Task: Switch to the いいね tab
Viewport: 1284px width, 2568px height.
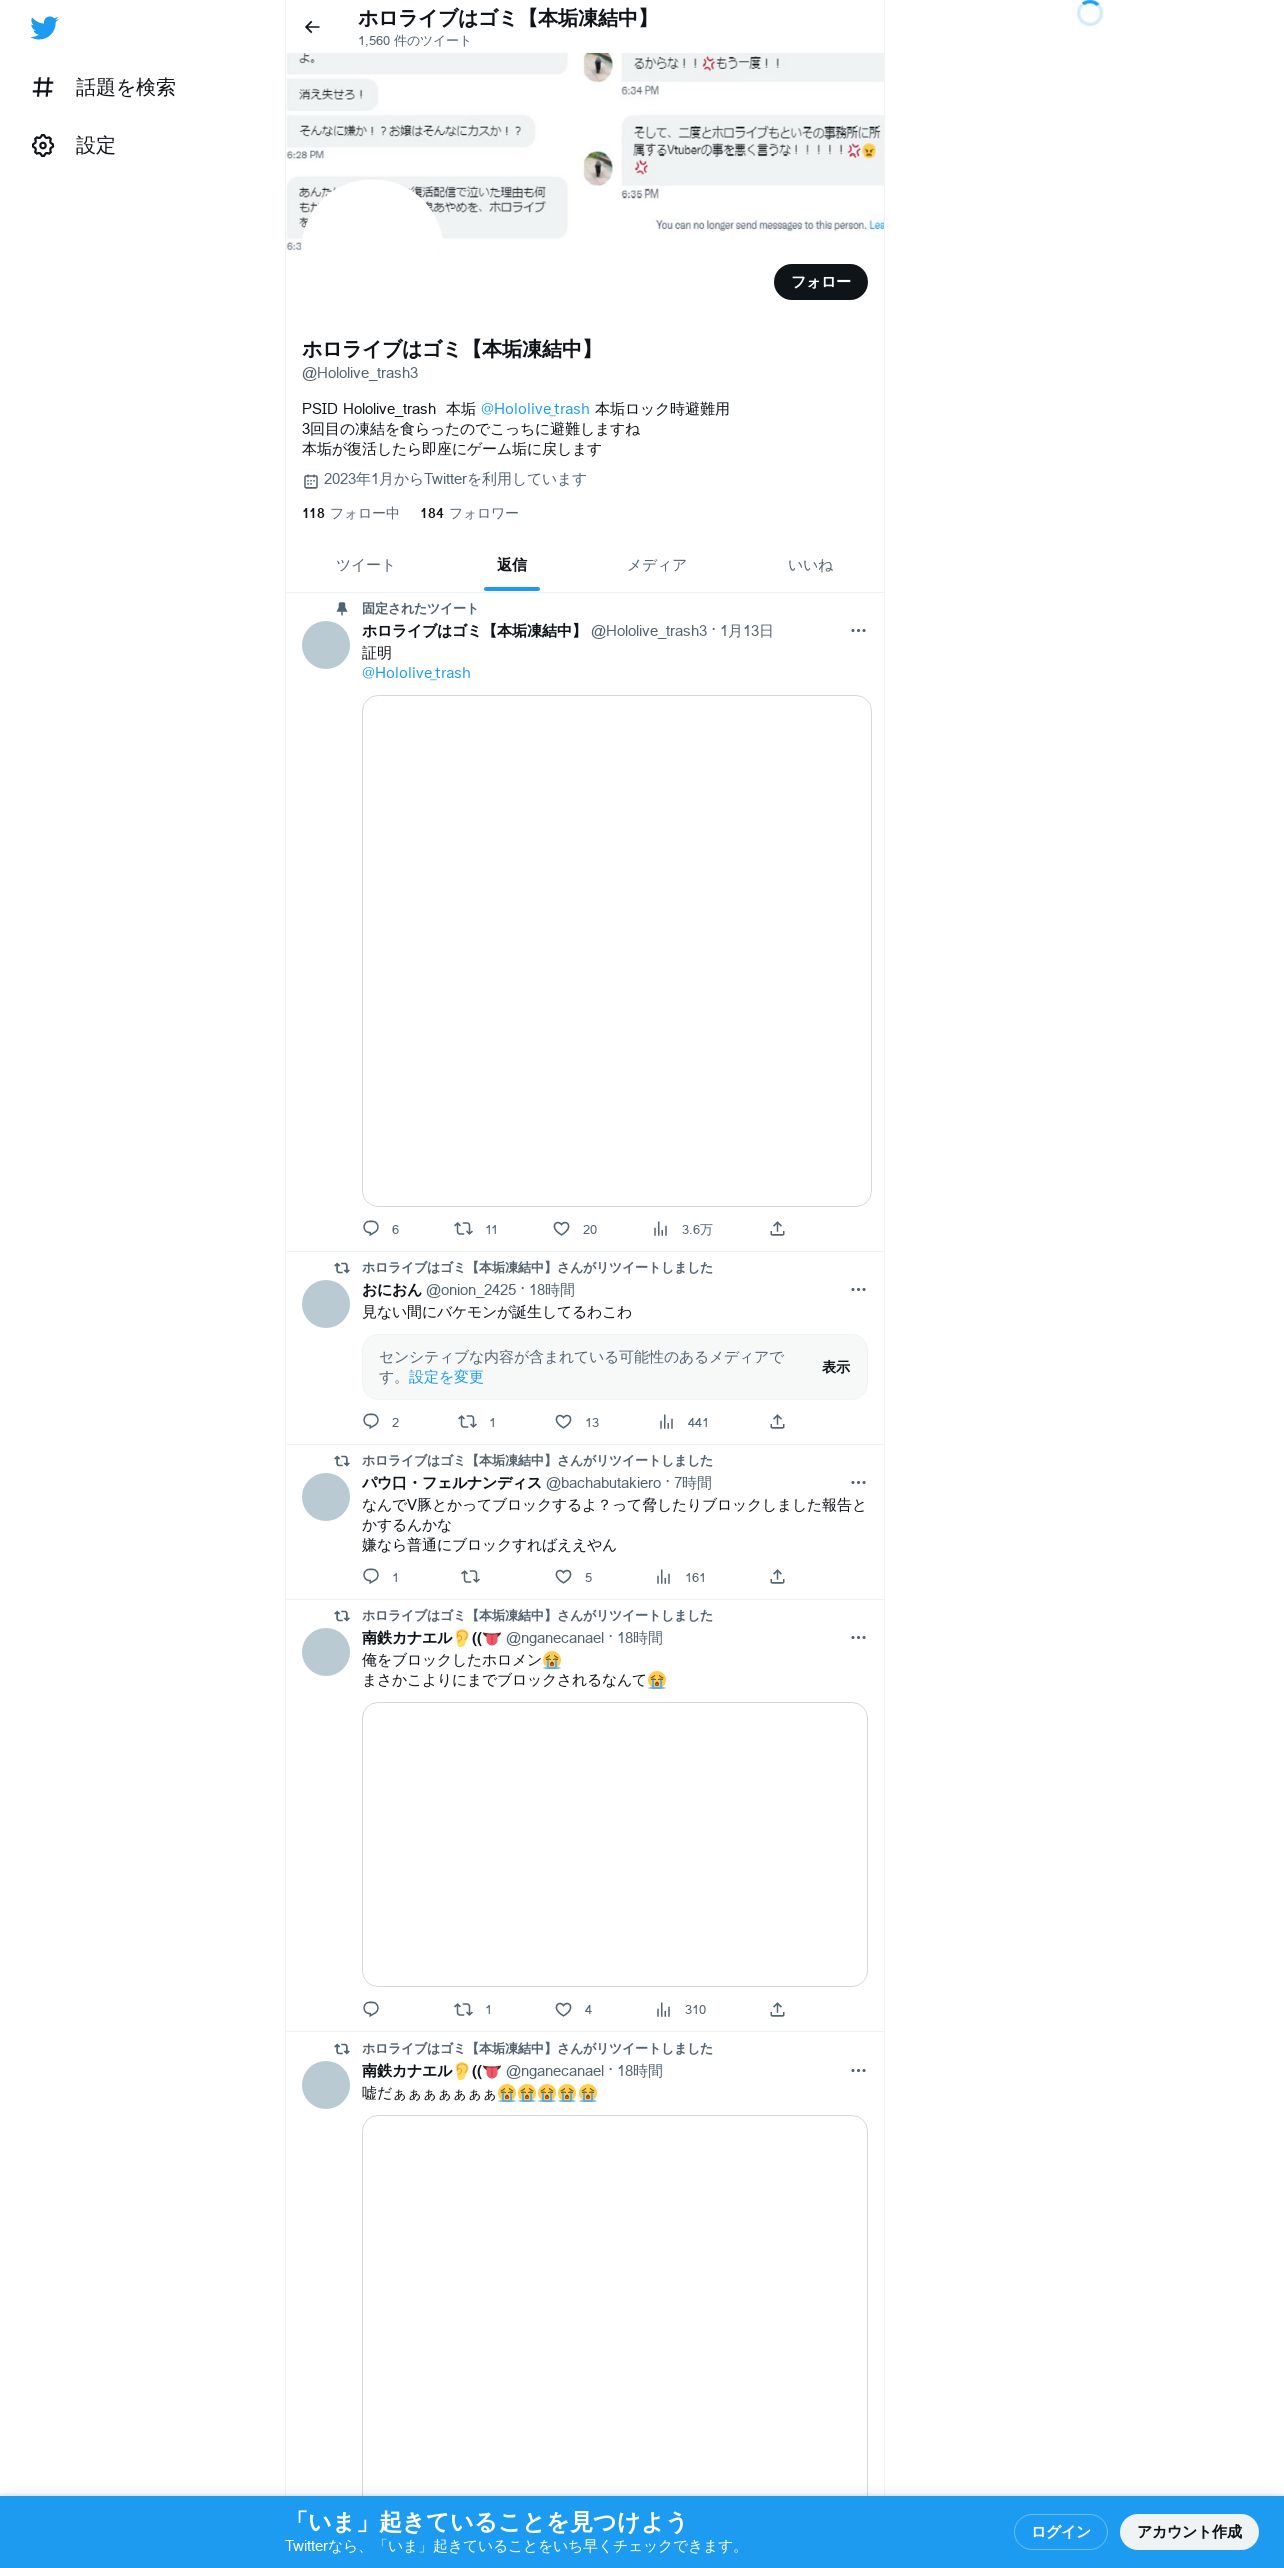Action: pyautogui.click(x=810, y=565)
